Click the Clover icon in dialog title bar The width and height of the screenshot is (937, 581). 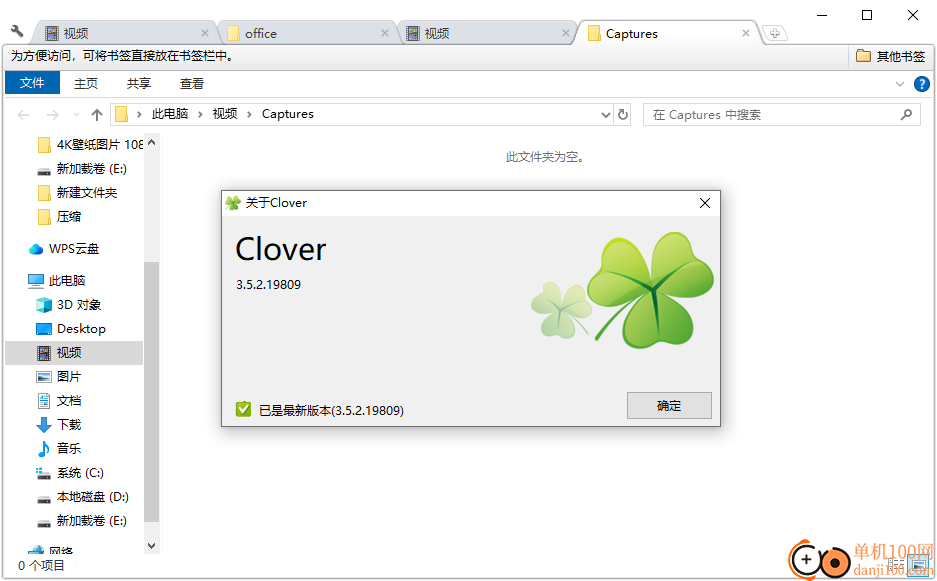pyautogui.click(x=232, y=203)
